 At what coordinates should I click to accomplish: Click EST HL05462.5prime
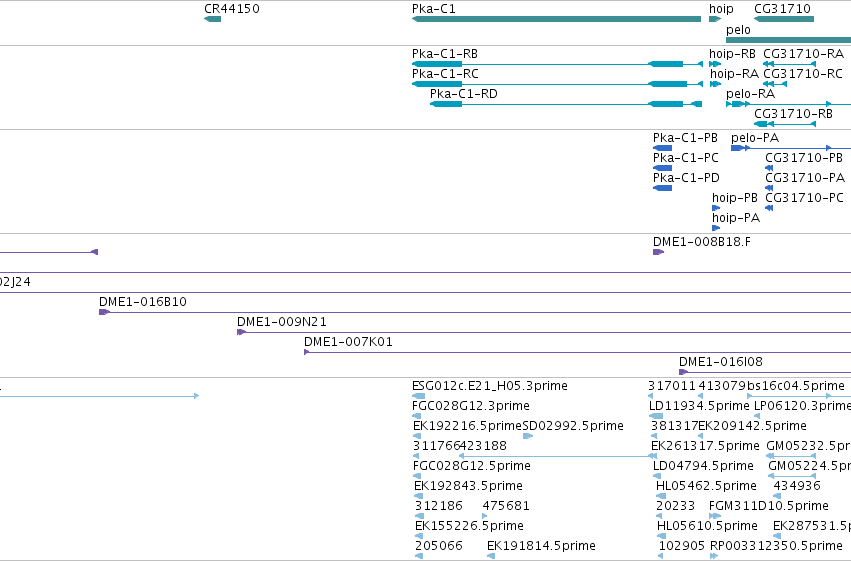(661, 496)
